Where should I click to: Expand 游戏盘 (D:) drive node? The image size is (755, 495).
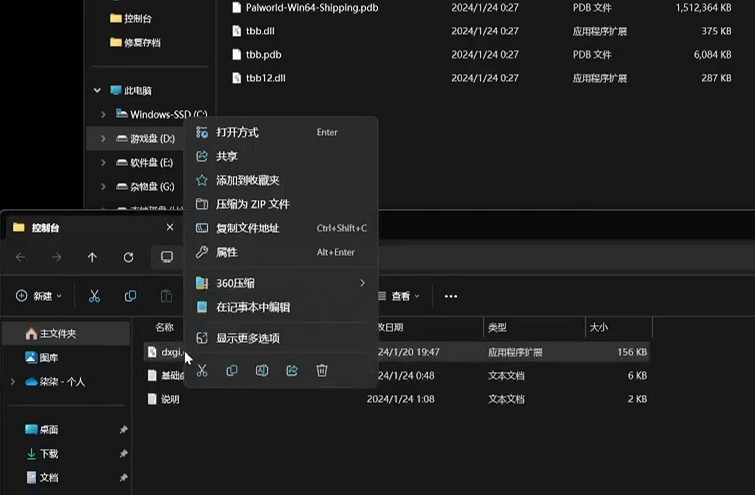(103, 139)
